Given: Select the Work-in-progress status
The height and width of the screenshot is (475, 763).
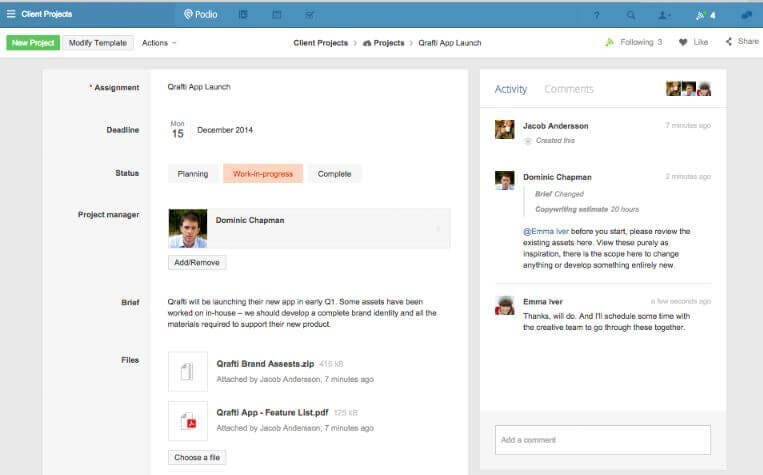Looking at the screenshot, I should (263, 174).
